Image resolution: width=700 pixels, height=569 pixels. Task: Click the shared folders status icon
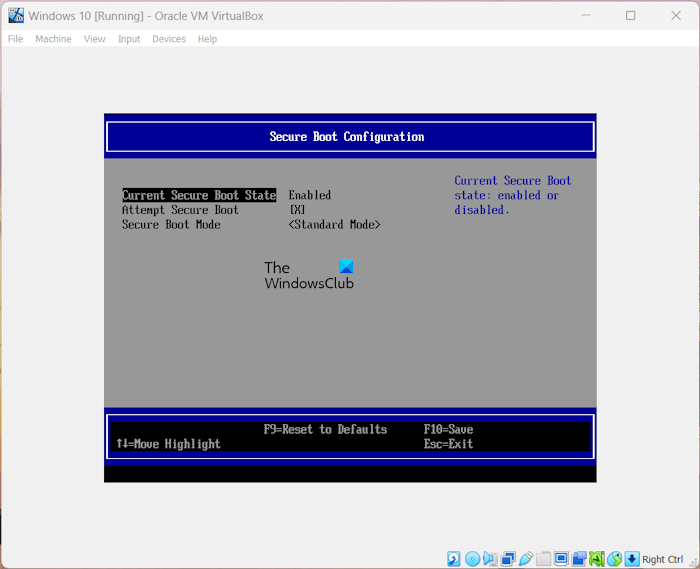point(543,559)
